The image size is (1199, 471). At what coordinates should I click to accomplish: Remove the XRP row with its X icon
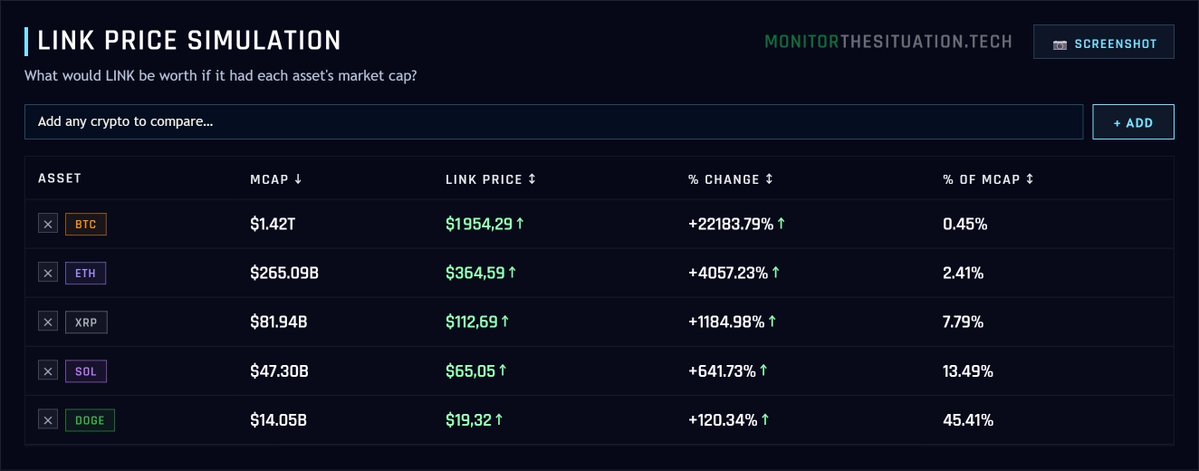47,322
